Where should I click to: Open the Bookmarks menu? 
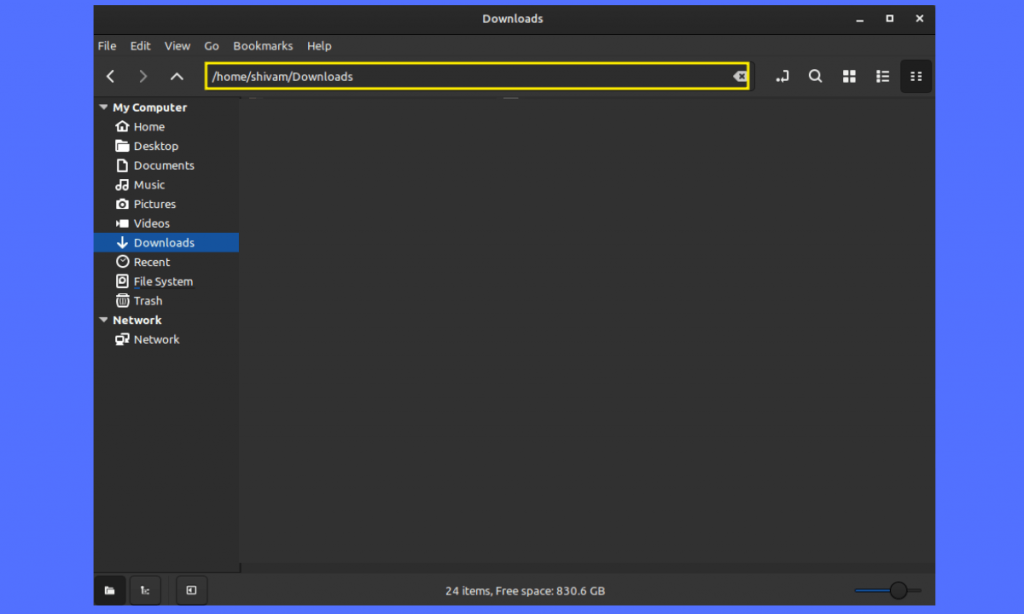click(263, 46)
